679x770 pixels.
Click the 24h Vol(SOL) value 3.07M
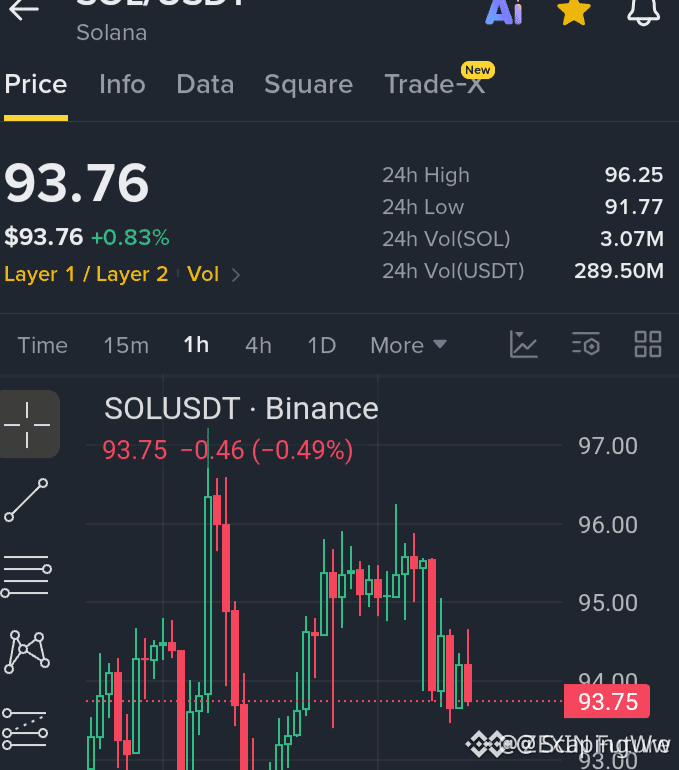[x=632, y=239]
